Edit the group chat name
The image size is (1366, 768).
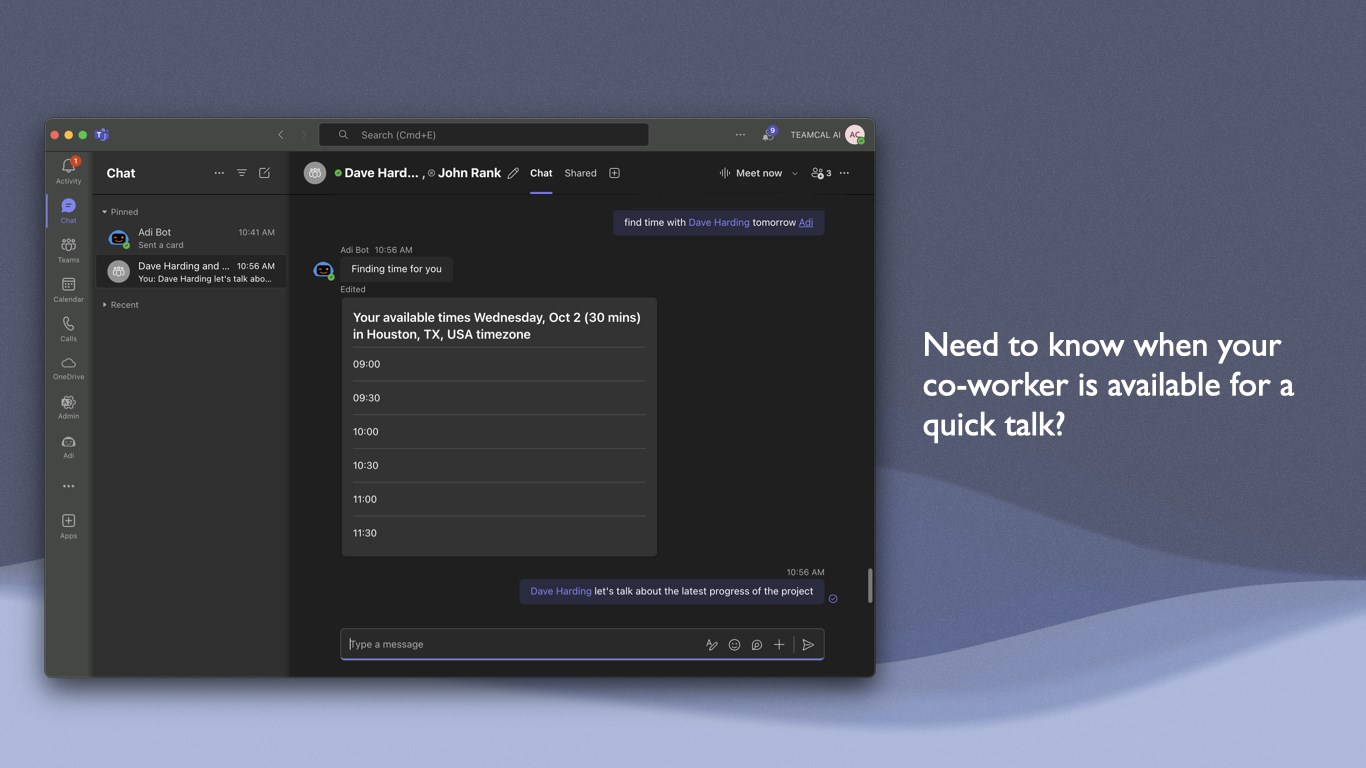pos(513,173)
